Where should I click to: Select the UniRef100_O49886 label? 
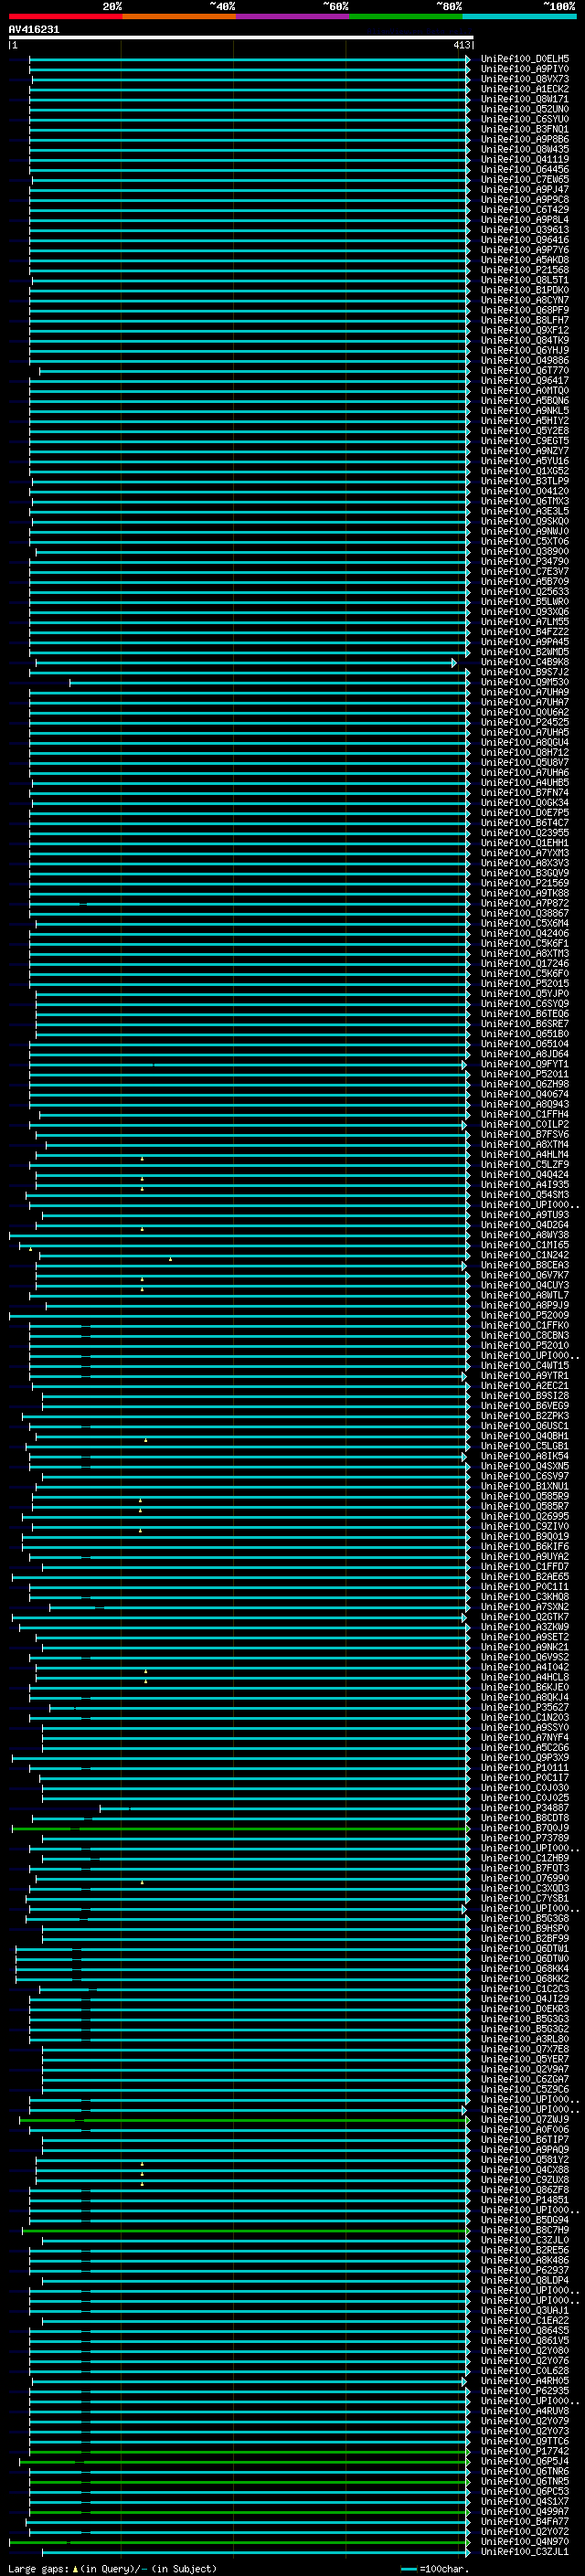click(525, 360)
